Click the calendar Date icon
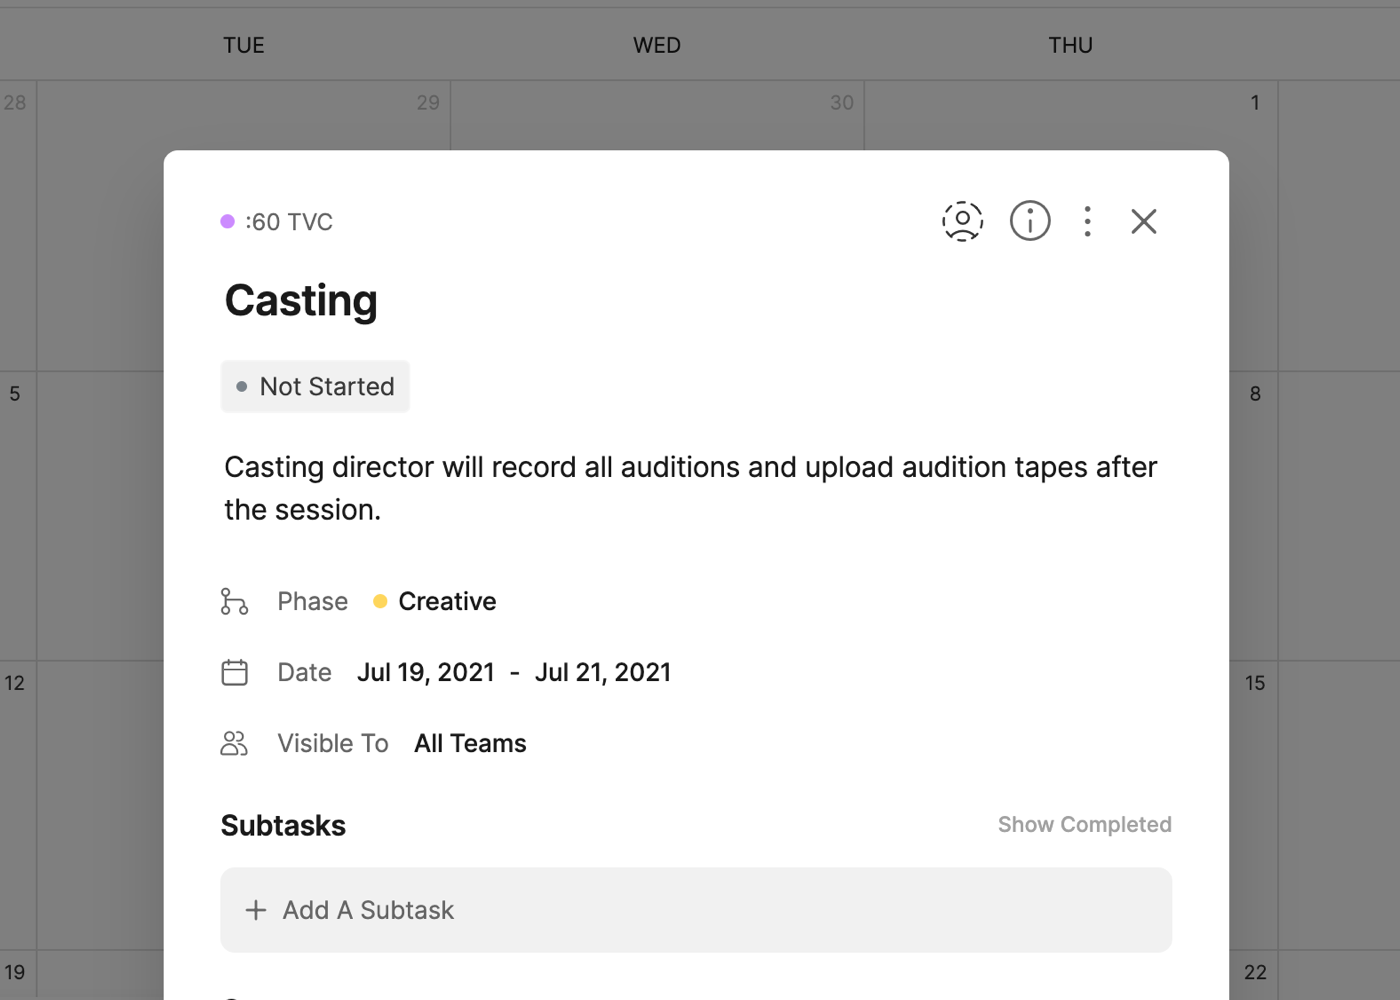This screenshot has height=1000, width=1400. 234,672
